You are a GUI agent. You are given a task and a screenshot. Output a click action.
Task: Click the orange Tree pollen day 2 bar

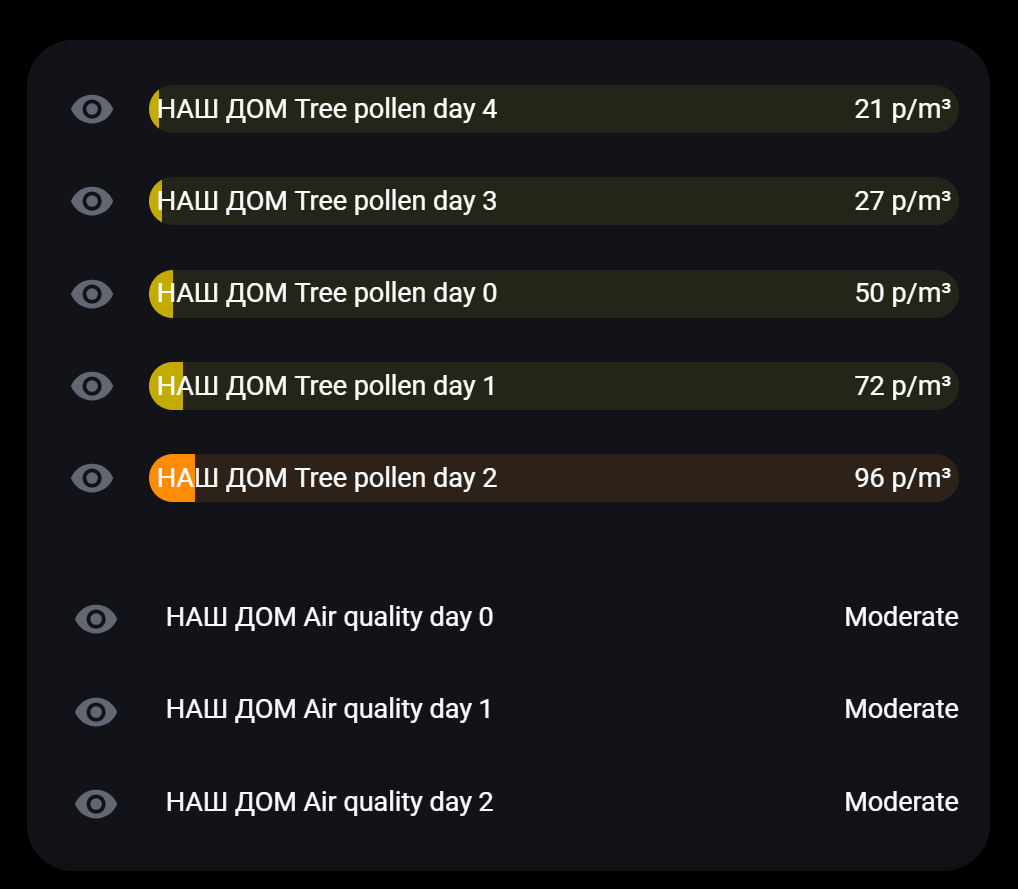pyautogui.click(x=553, y=478)
